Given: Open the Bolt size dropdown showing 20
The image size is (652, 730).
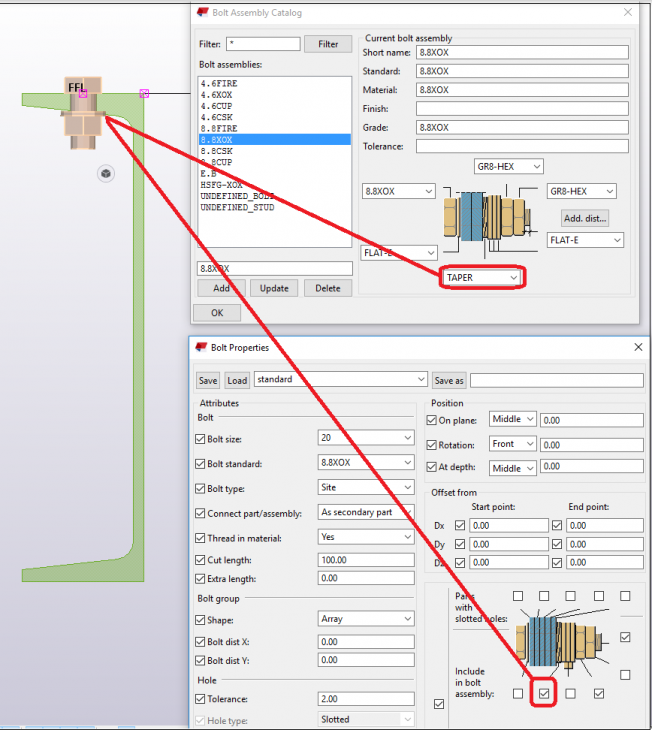Looking at the screenshot, I should pos(366,438).
